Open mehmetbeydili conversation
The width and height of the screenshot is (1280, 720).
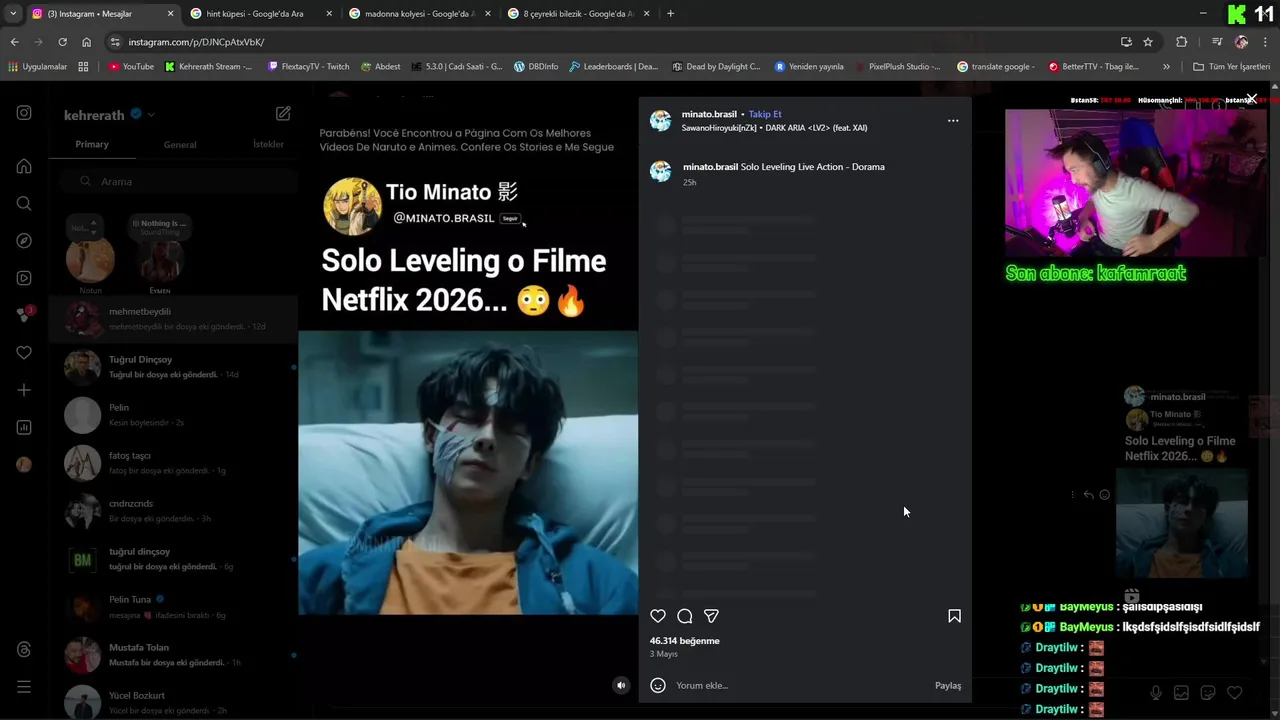[174, 319]
